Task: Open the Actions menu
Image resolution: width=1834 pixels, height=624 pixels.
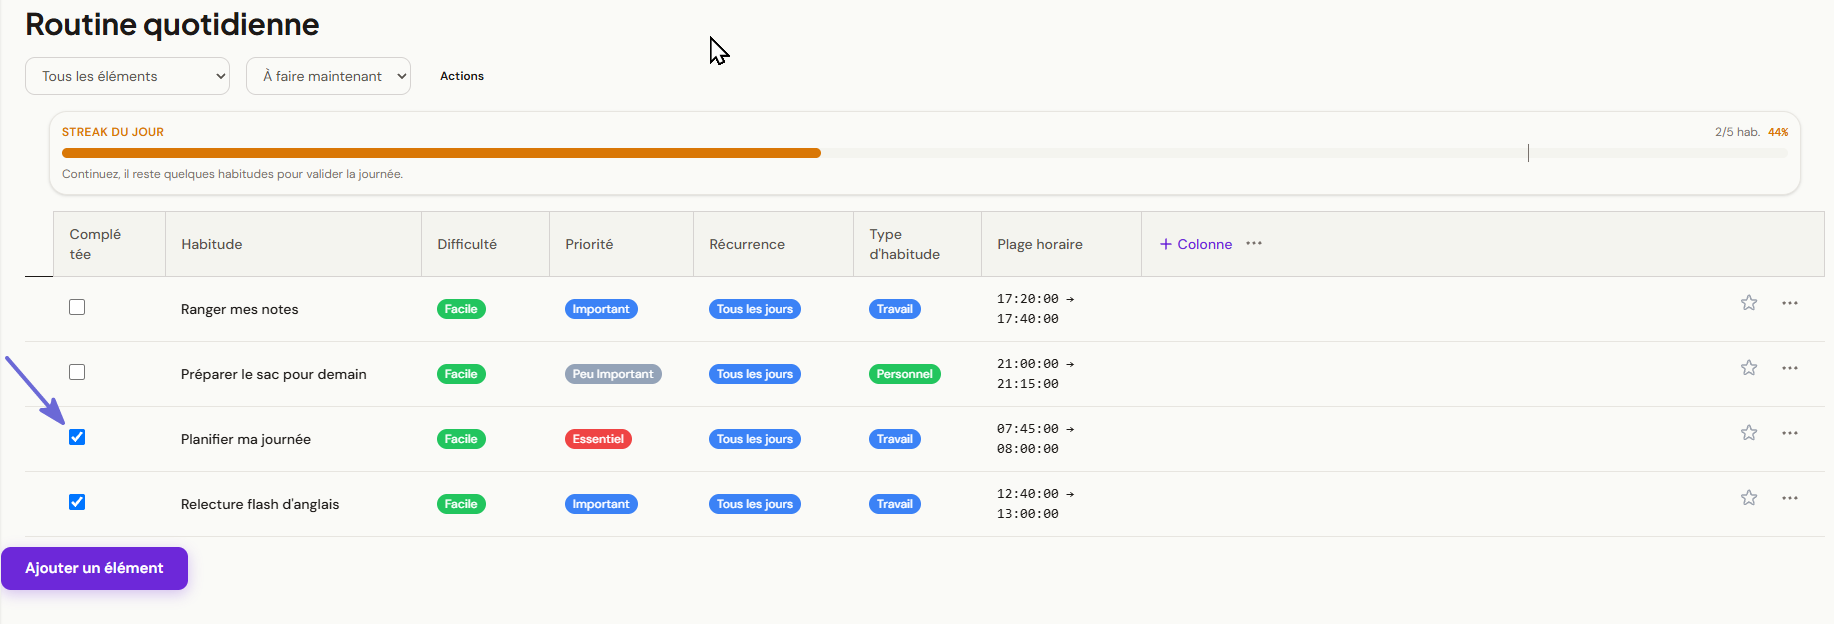Action: (462, 76)
